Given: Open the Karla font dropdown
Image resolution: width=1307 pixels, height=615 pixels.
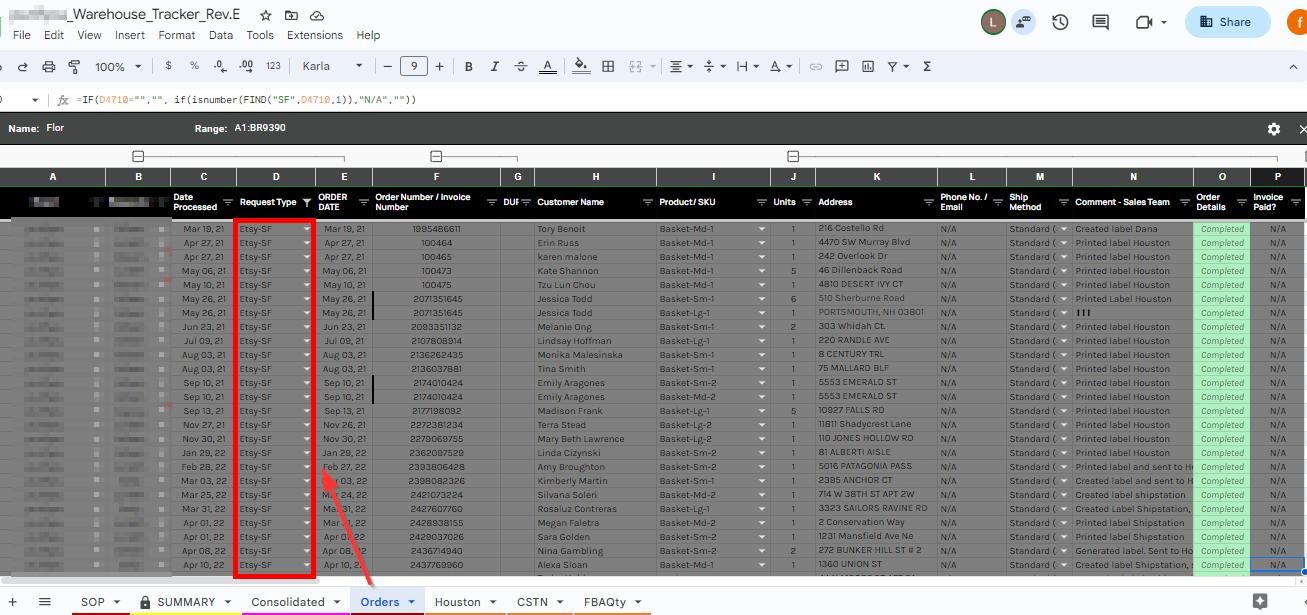Looking at the screenshot, I should pyautogui.click(x=333, y=66).
